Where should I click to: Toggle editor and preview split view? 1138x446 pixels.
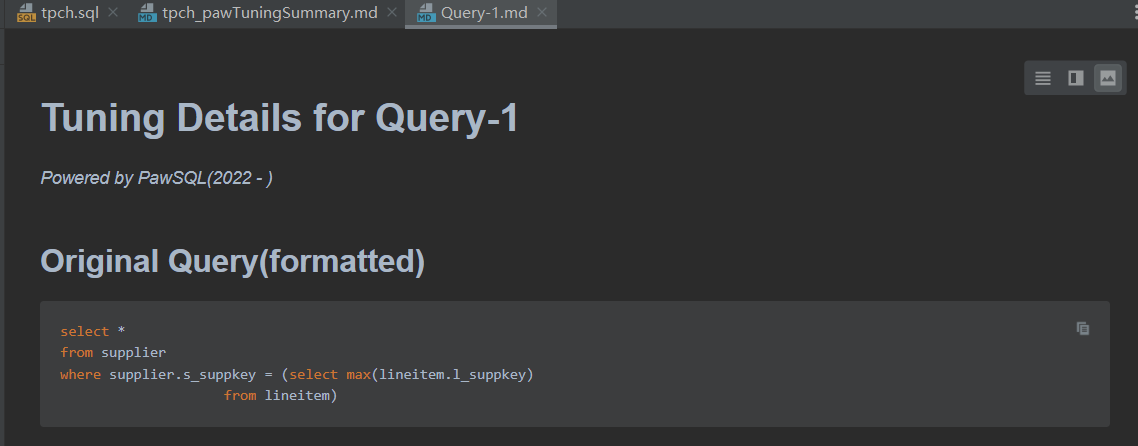[1075, 78]
